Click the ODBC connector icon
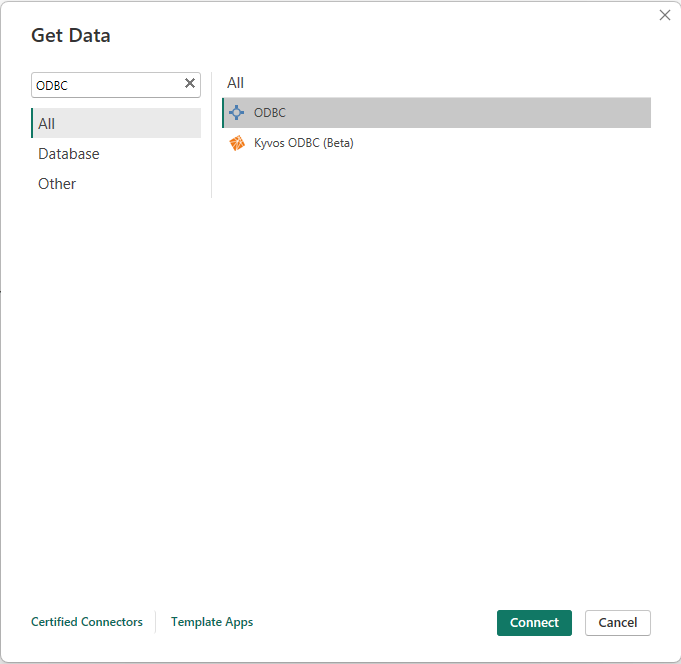The width and height of the screenshot is (681, 664). (236, 113)
